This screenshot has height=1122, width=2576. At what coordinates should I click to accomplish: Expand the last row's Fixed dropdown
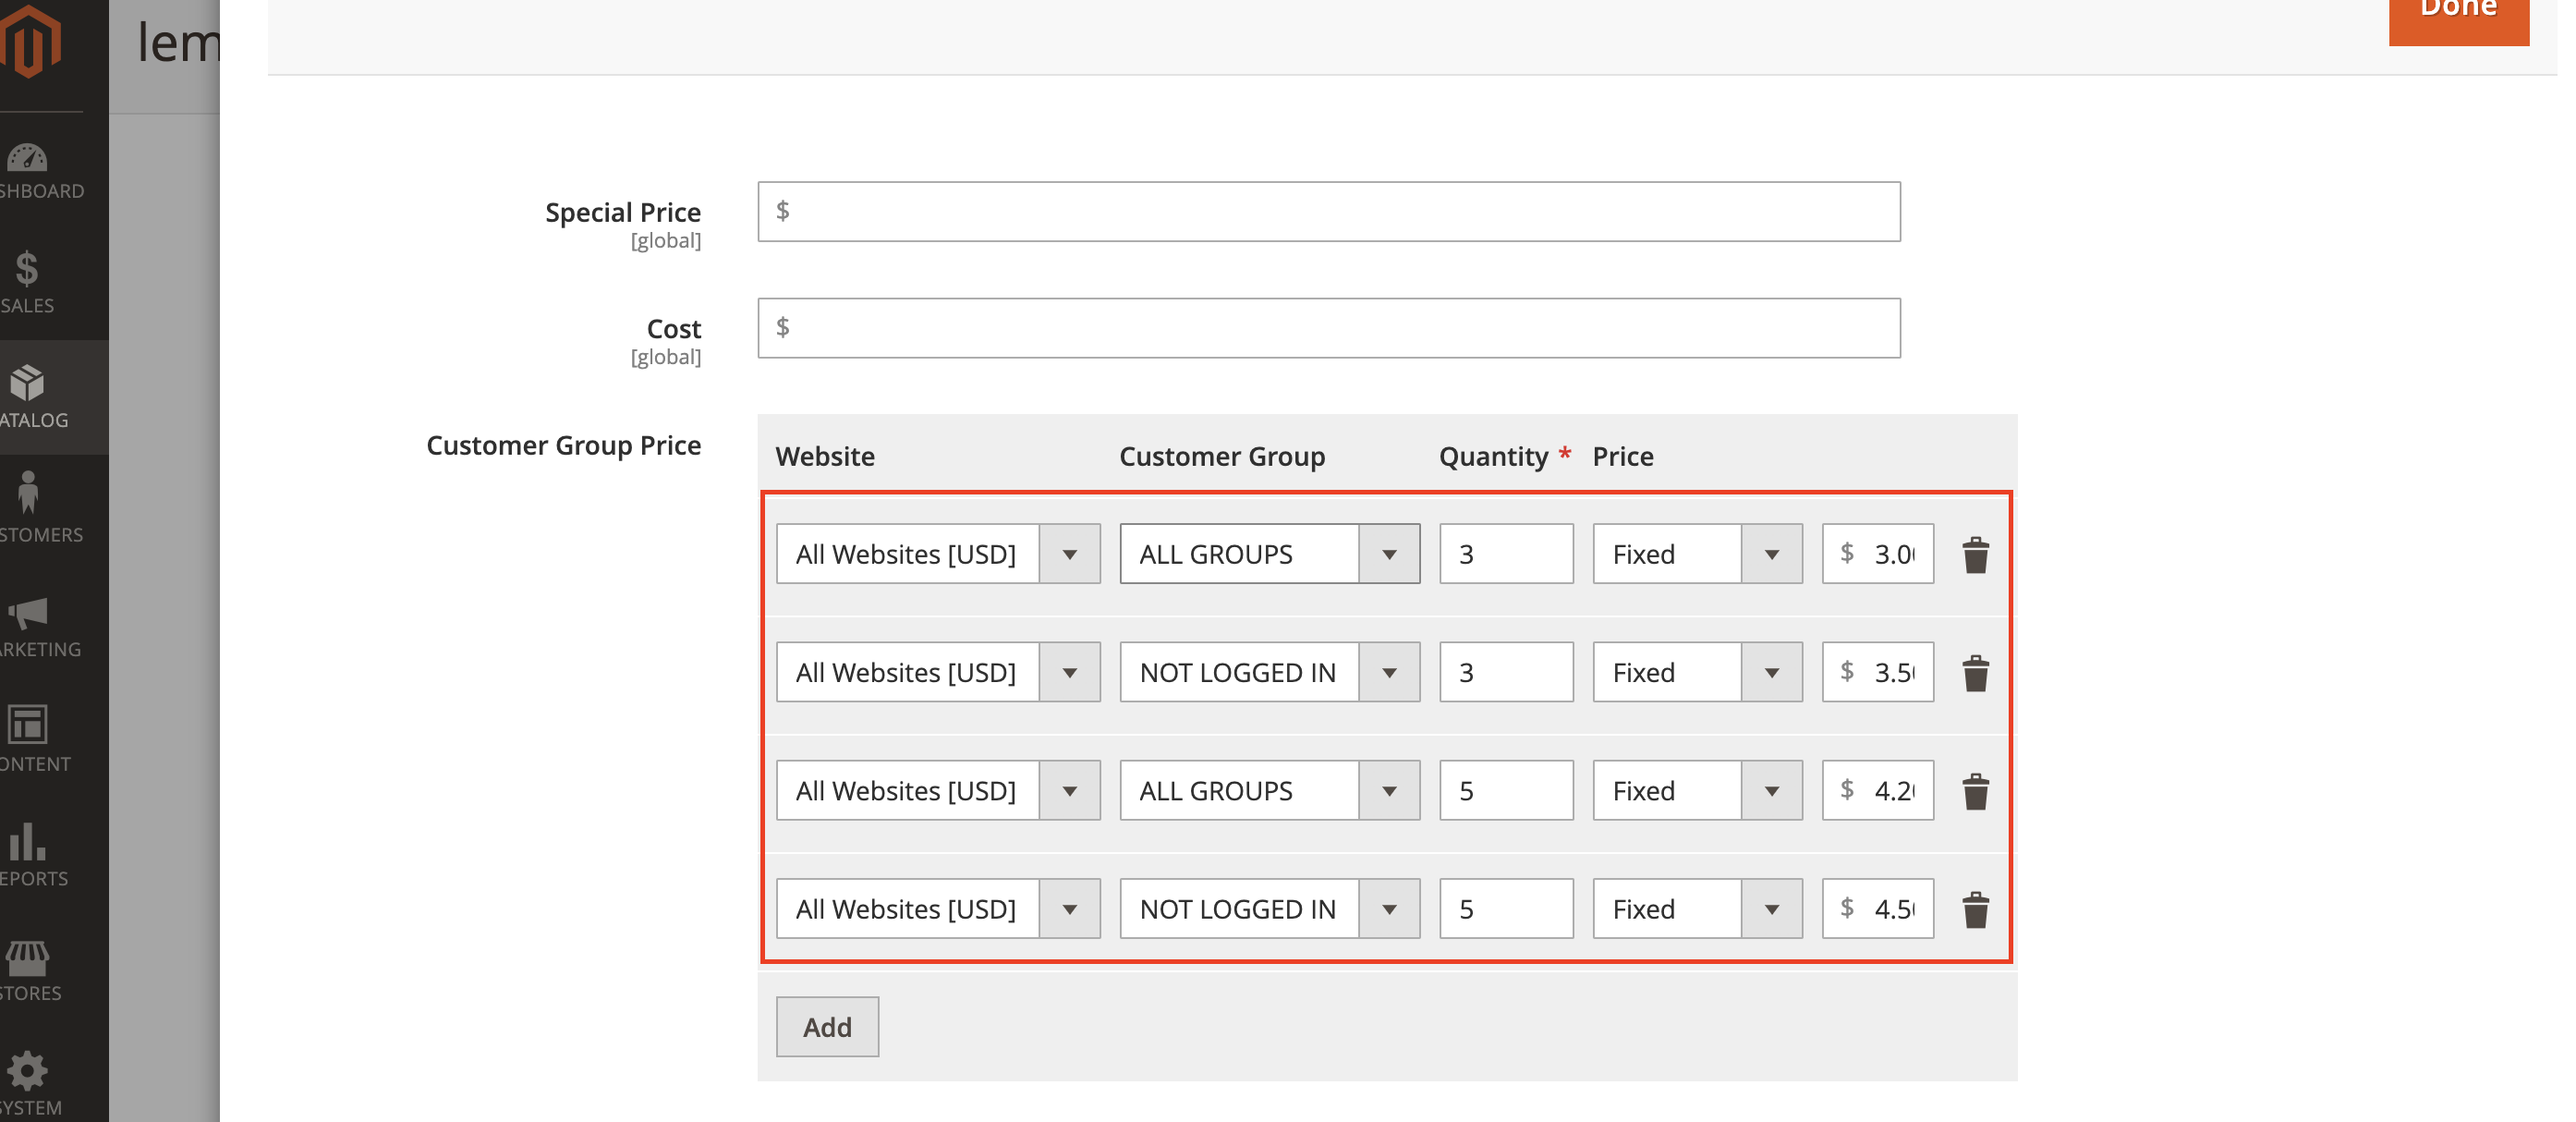pyautogui.click(x=1696, y=909)
